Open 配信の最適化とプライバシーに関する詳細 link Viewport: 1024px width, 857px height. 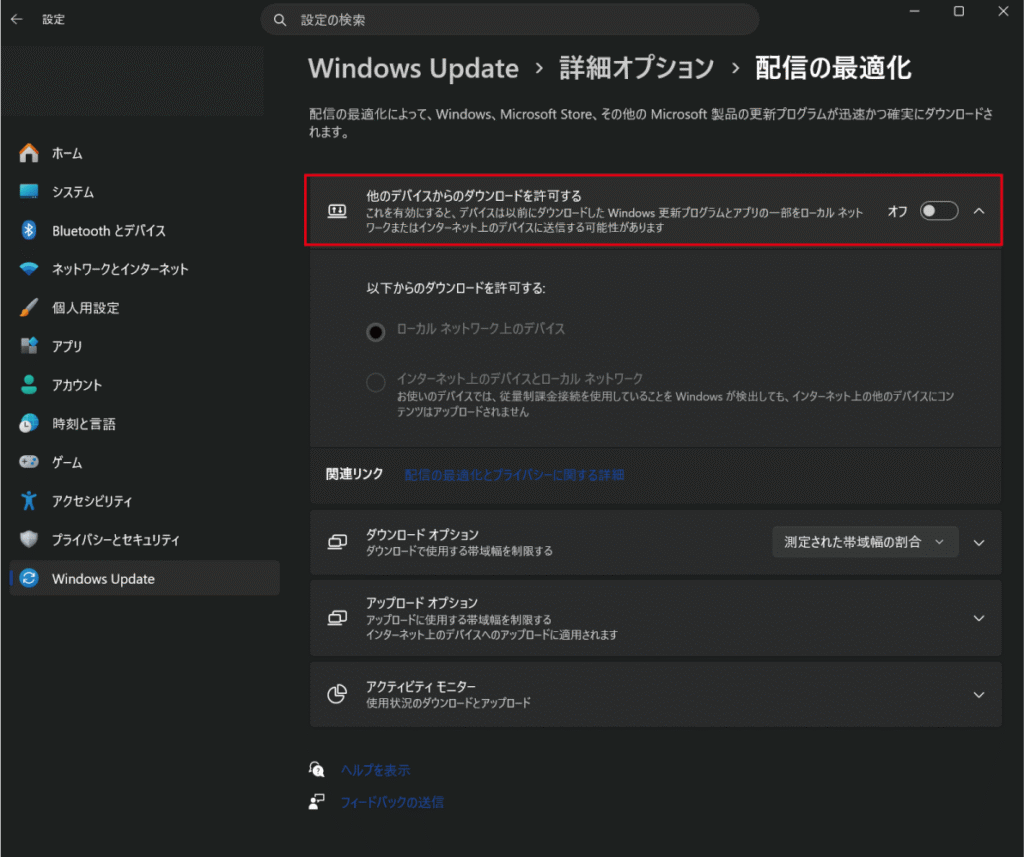(x=514, y=475)
